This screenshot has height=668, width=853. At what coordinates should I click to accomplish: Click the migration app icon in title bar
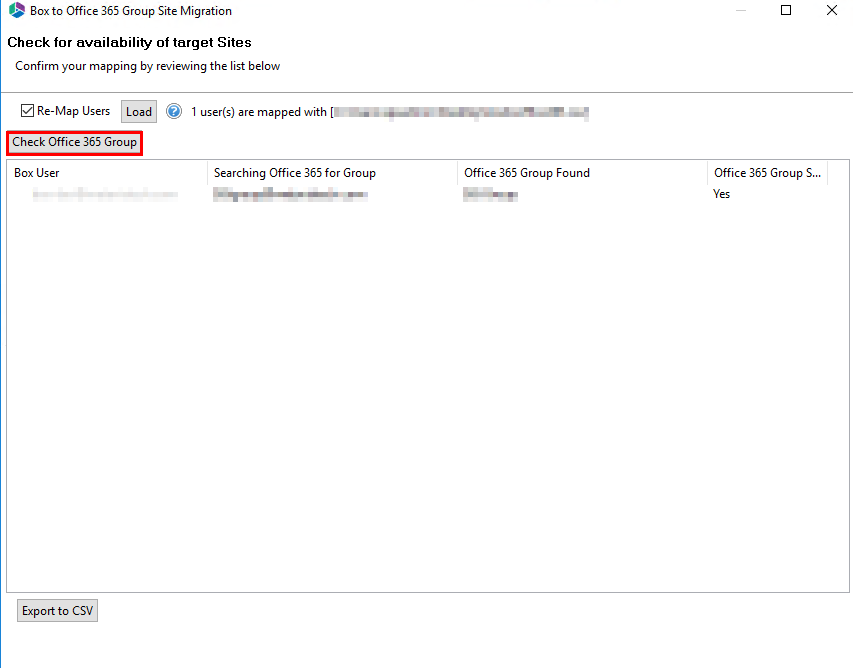pyautogui.click(x=14, y=10)
